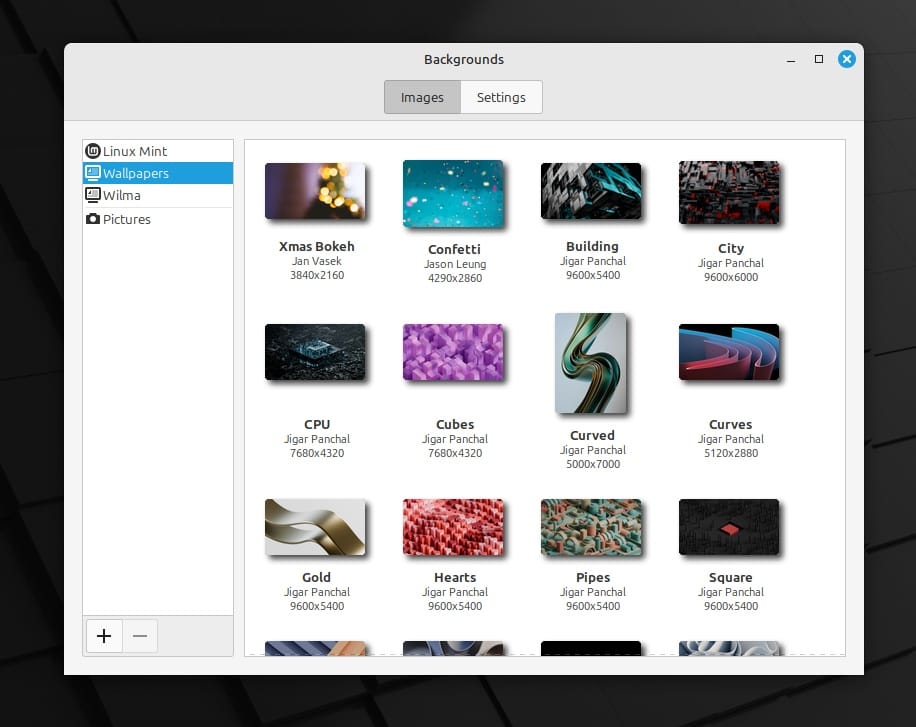Select the Curved wallpaper

591,364
